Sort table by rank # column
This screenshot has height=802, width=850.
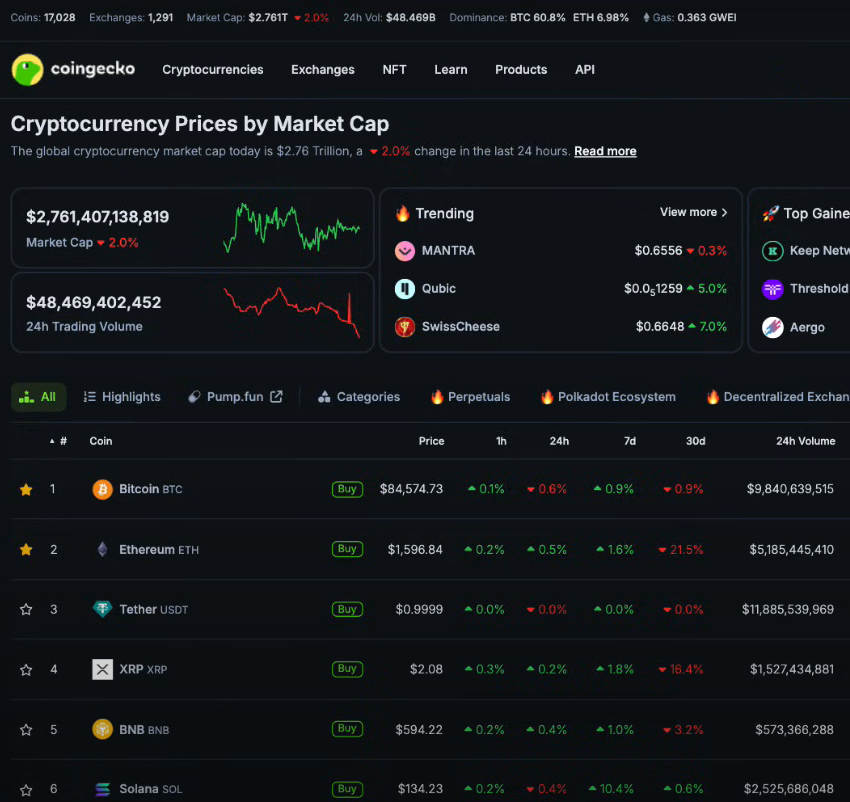coord(60,441)
